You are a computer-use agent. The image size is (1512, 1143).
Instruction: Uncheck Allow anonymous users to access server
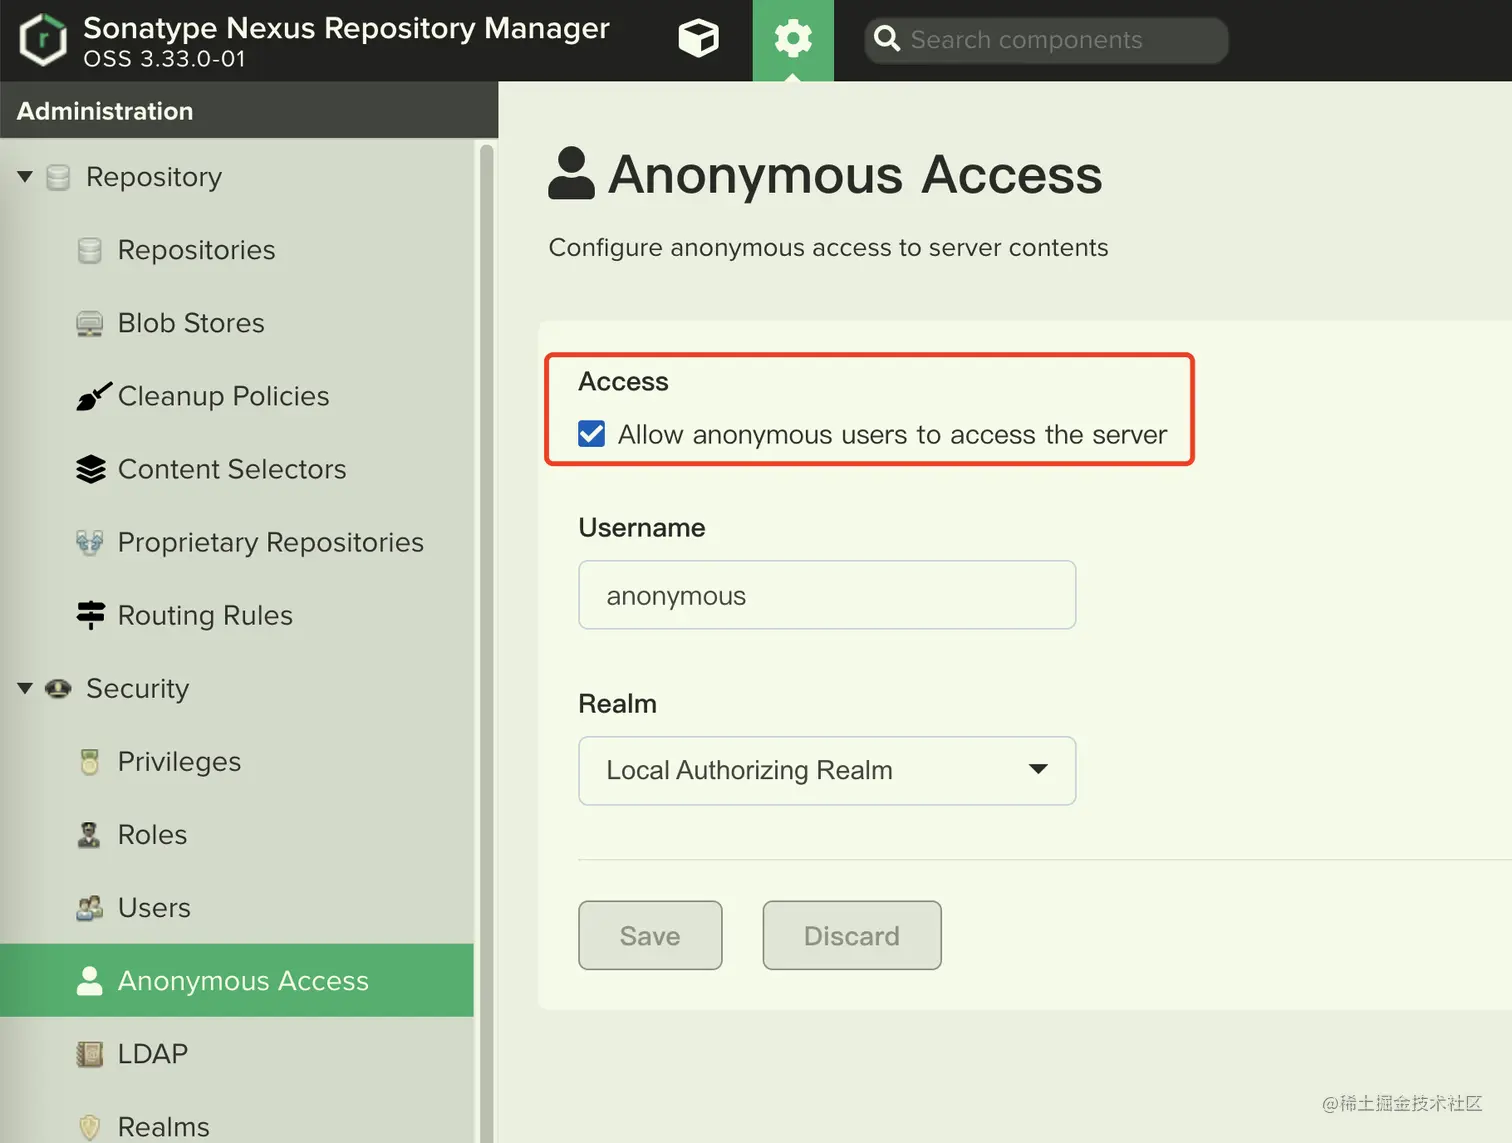(x=592, y=434)
